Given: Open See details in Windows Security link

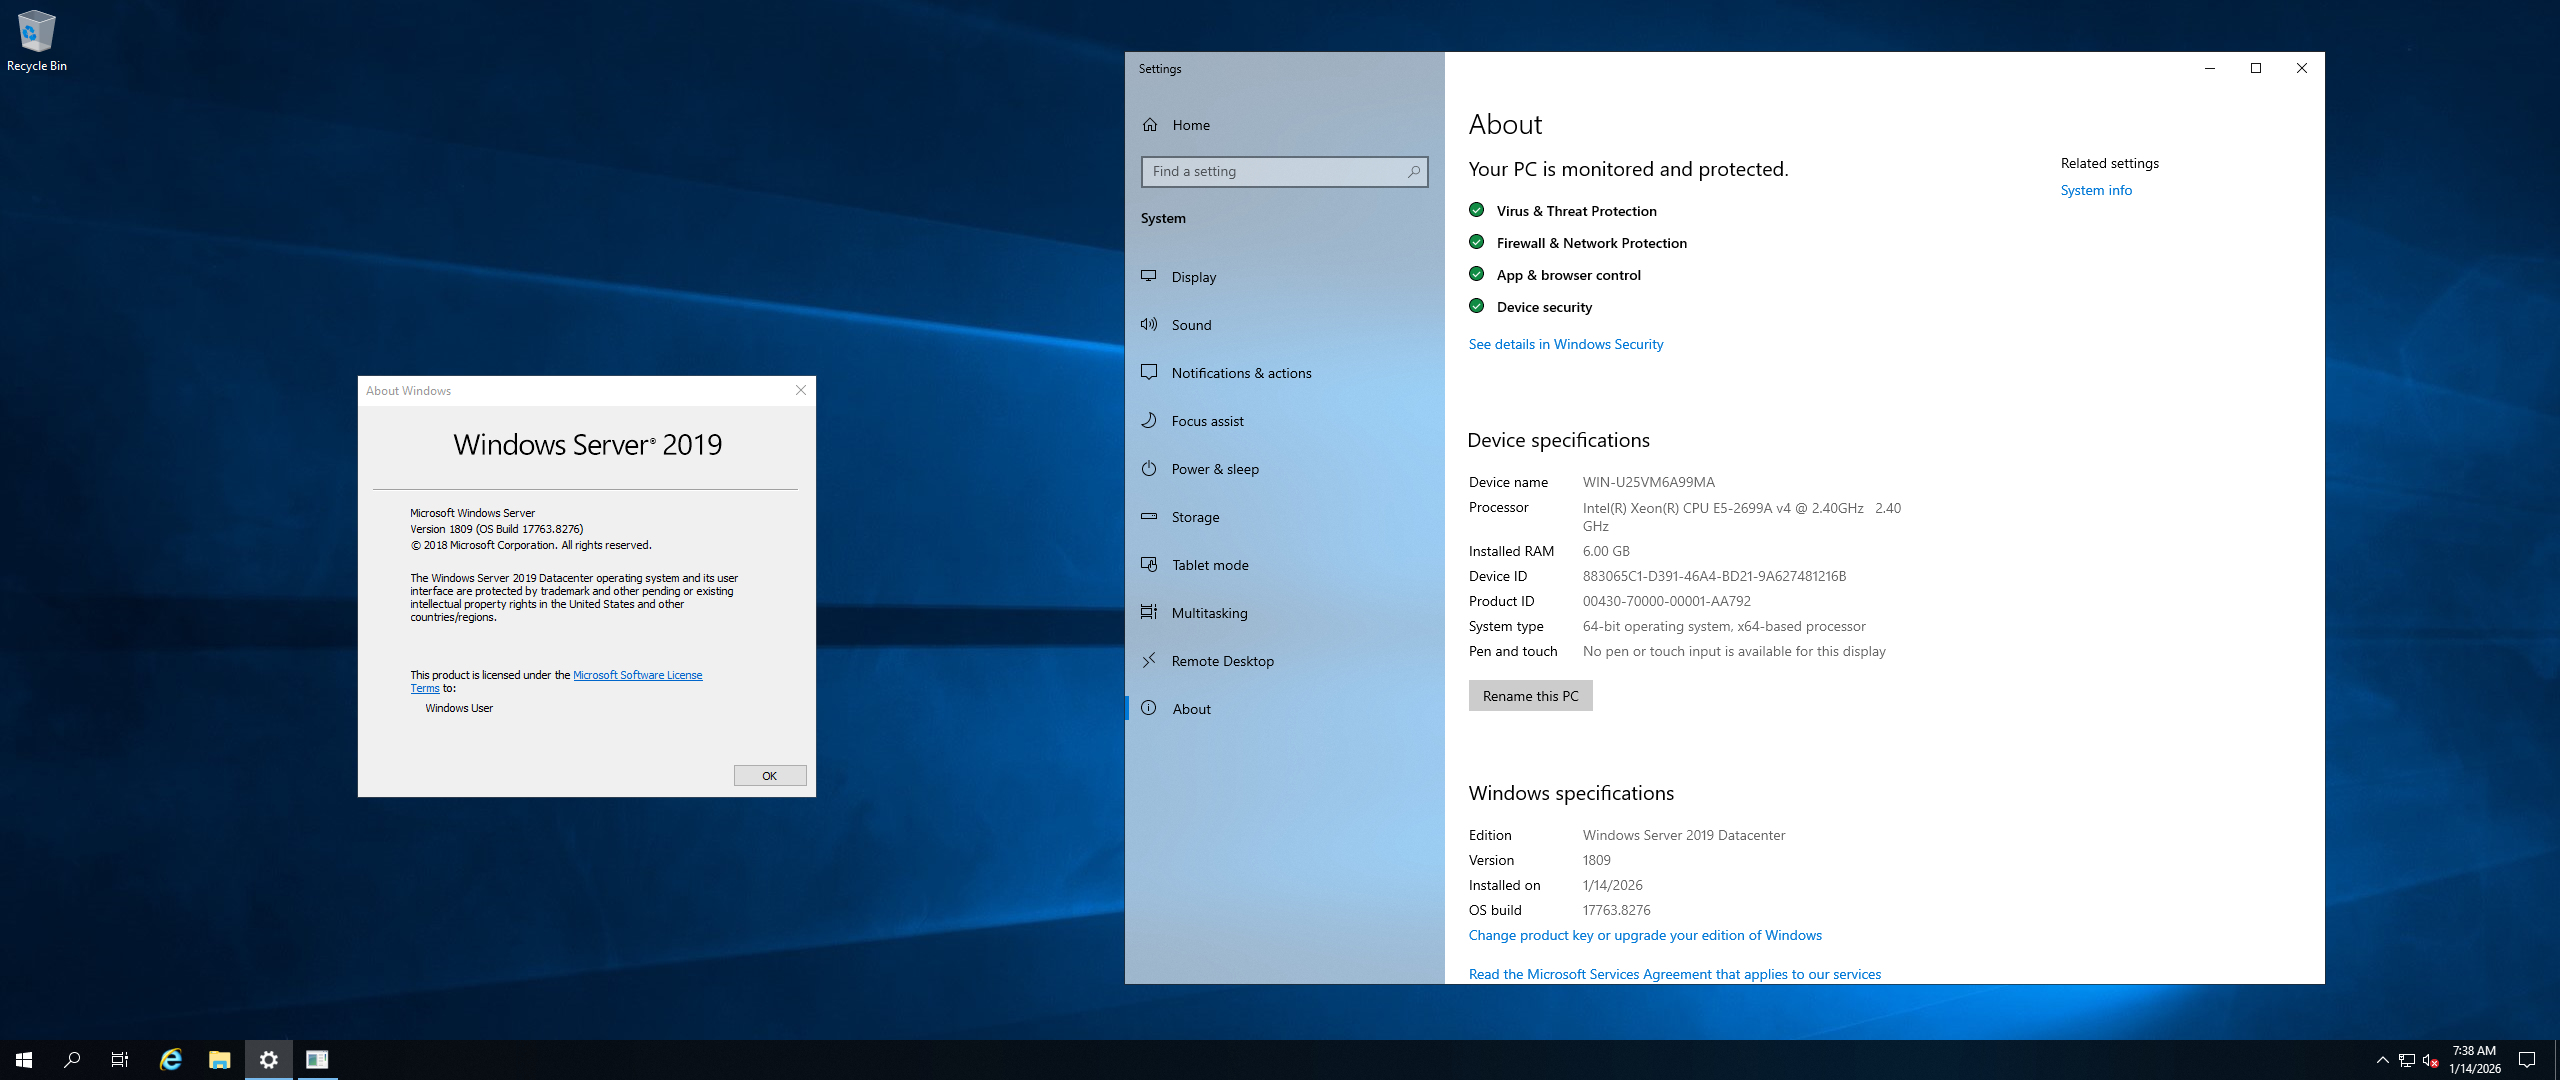Looking at the screenshot, I should click(1565, 344).
